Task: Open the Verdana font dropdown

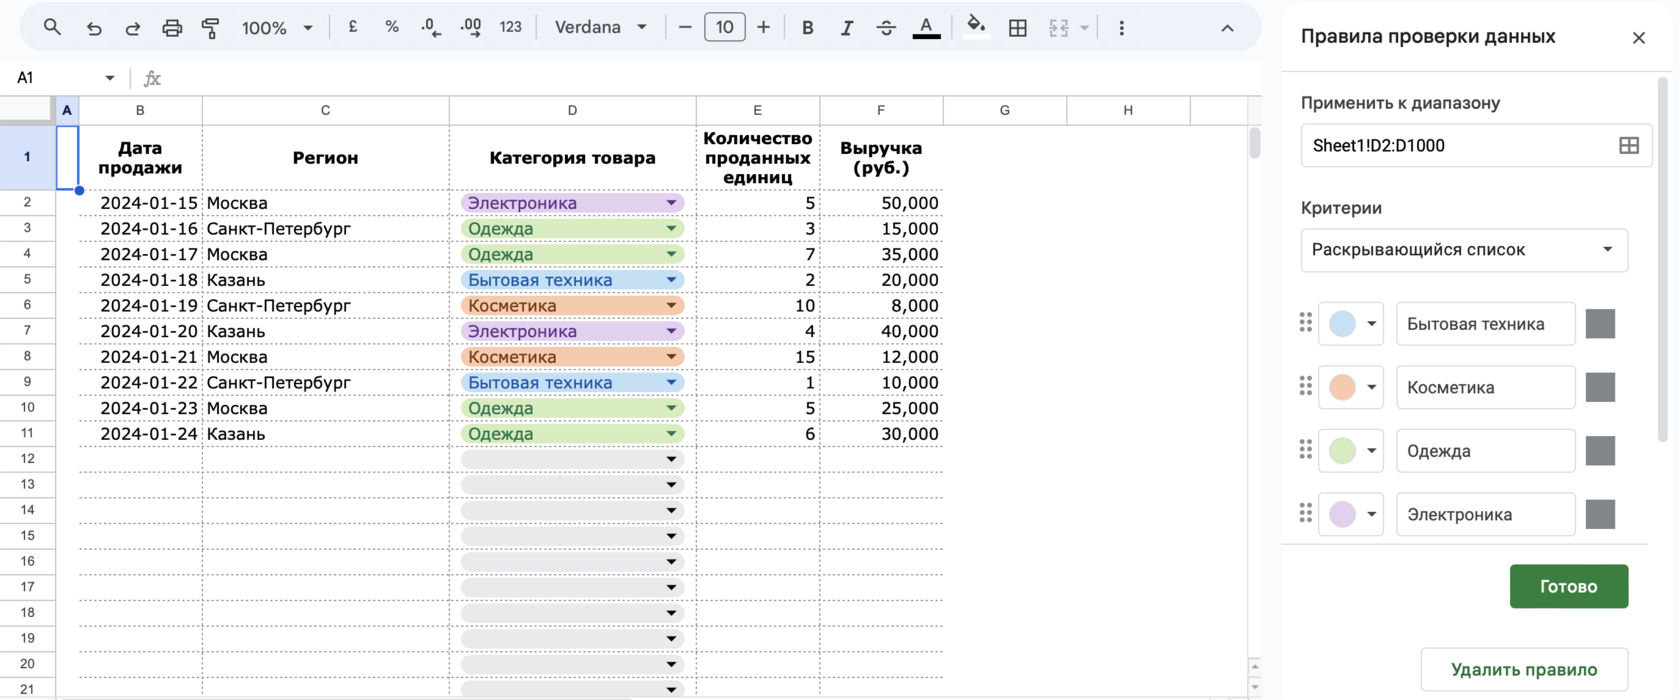Action: [600, 28]
